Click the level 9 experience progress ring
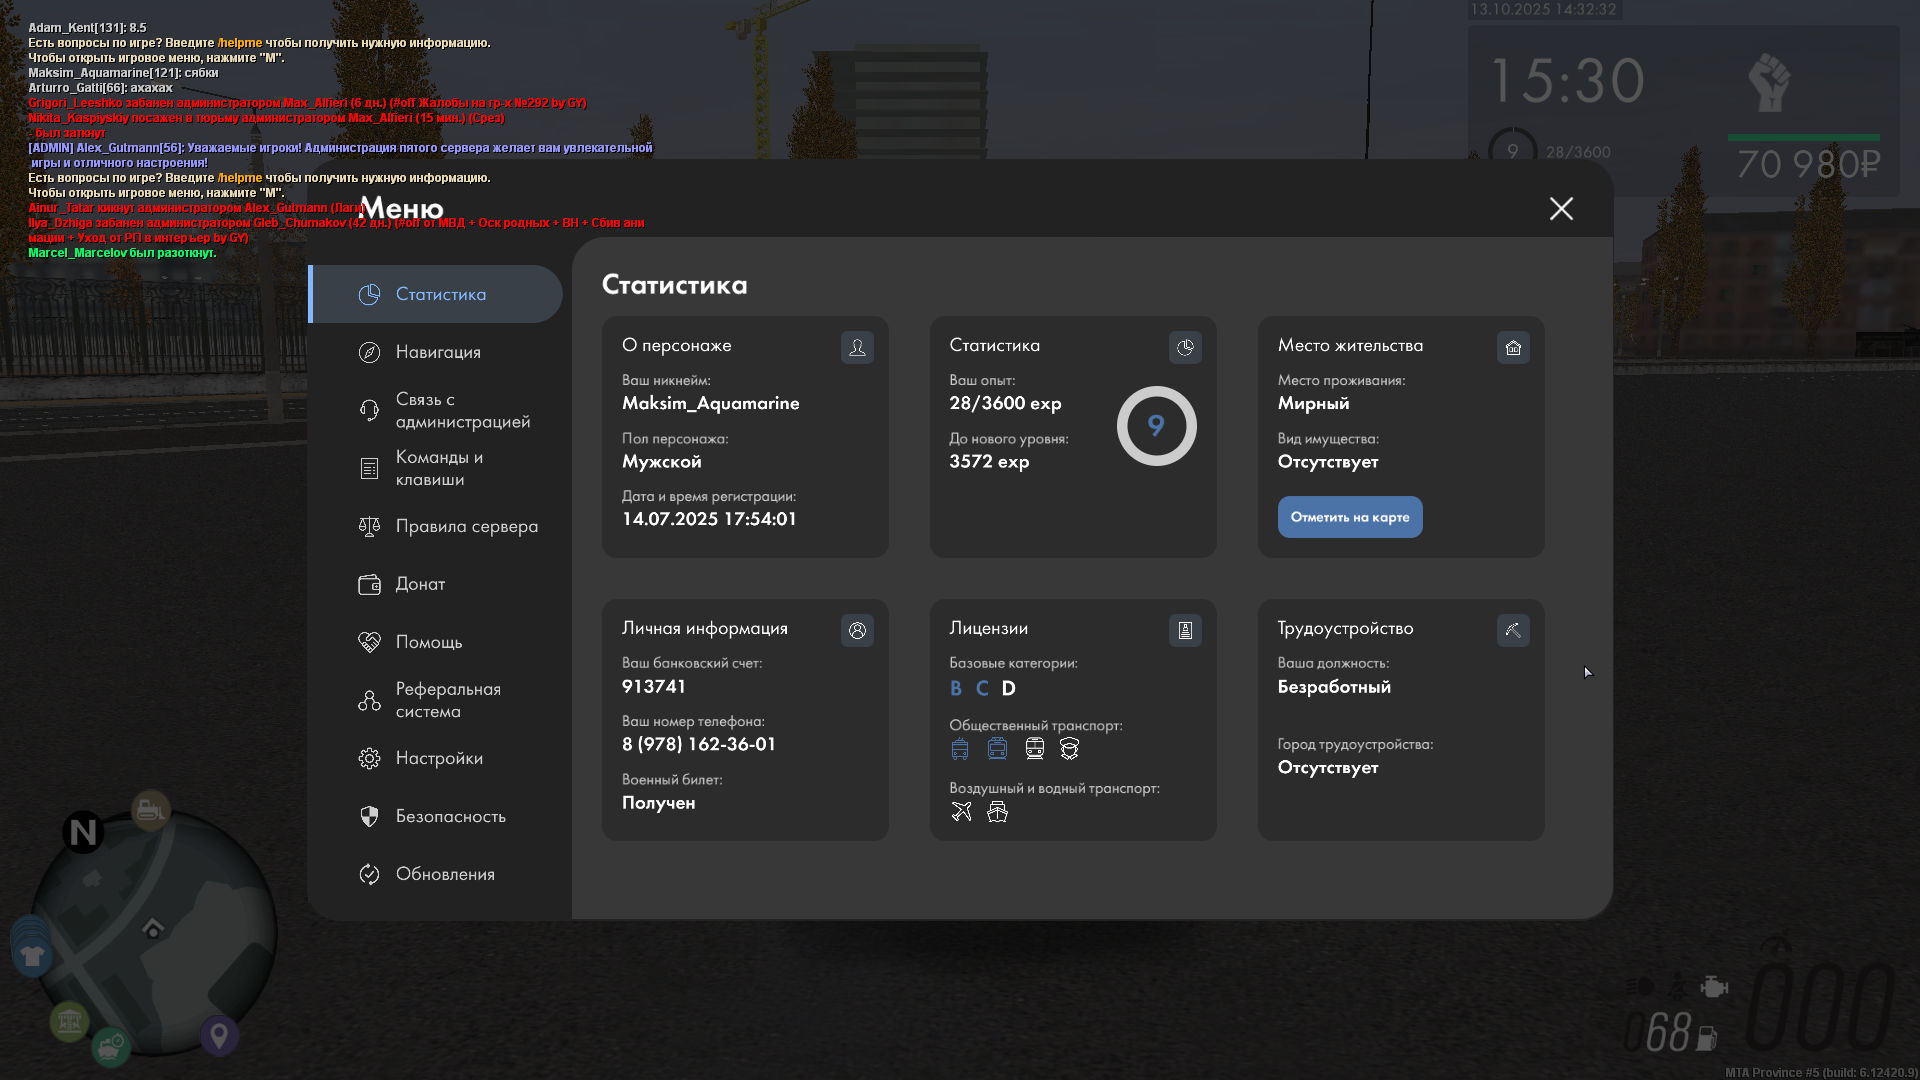 pos(1156,426)
